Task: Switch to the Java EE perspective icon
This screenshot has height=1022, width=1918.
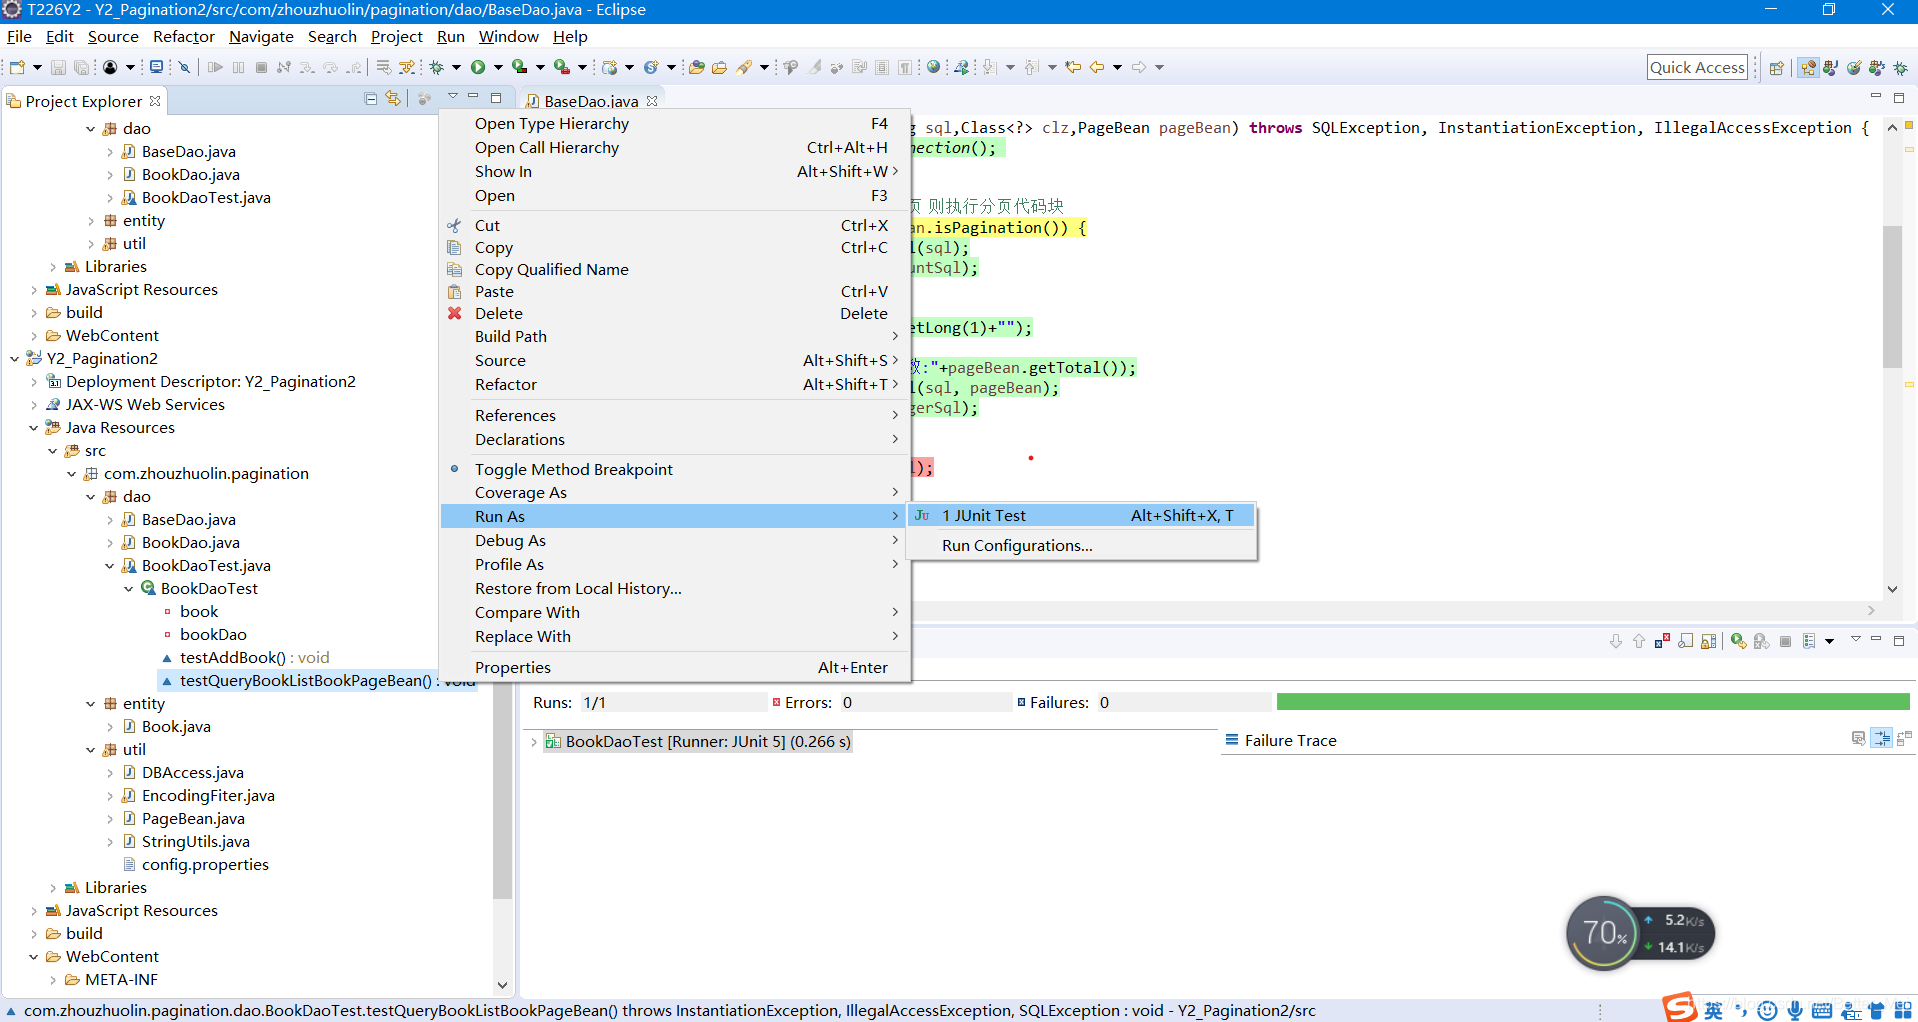Action: [x=1808, y=67]
